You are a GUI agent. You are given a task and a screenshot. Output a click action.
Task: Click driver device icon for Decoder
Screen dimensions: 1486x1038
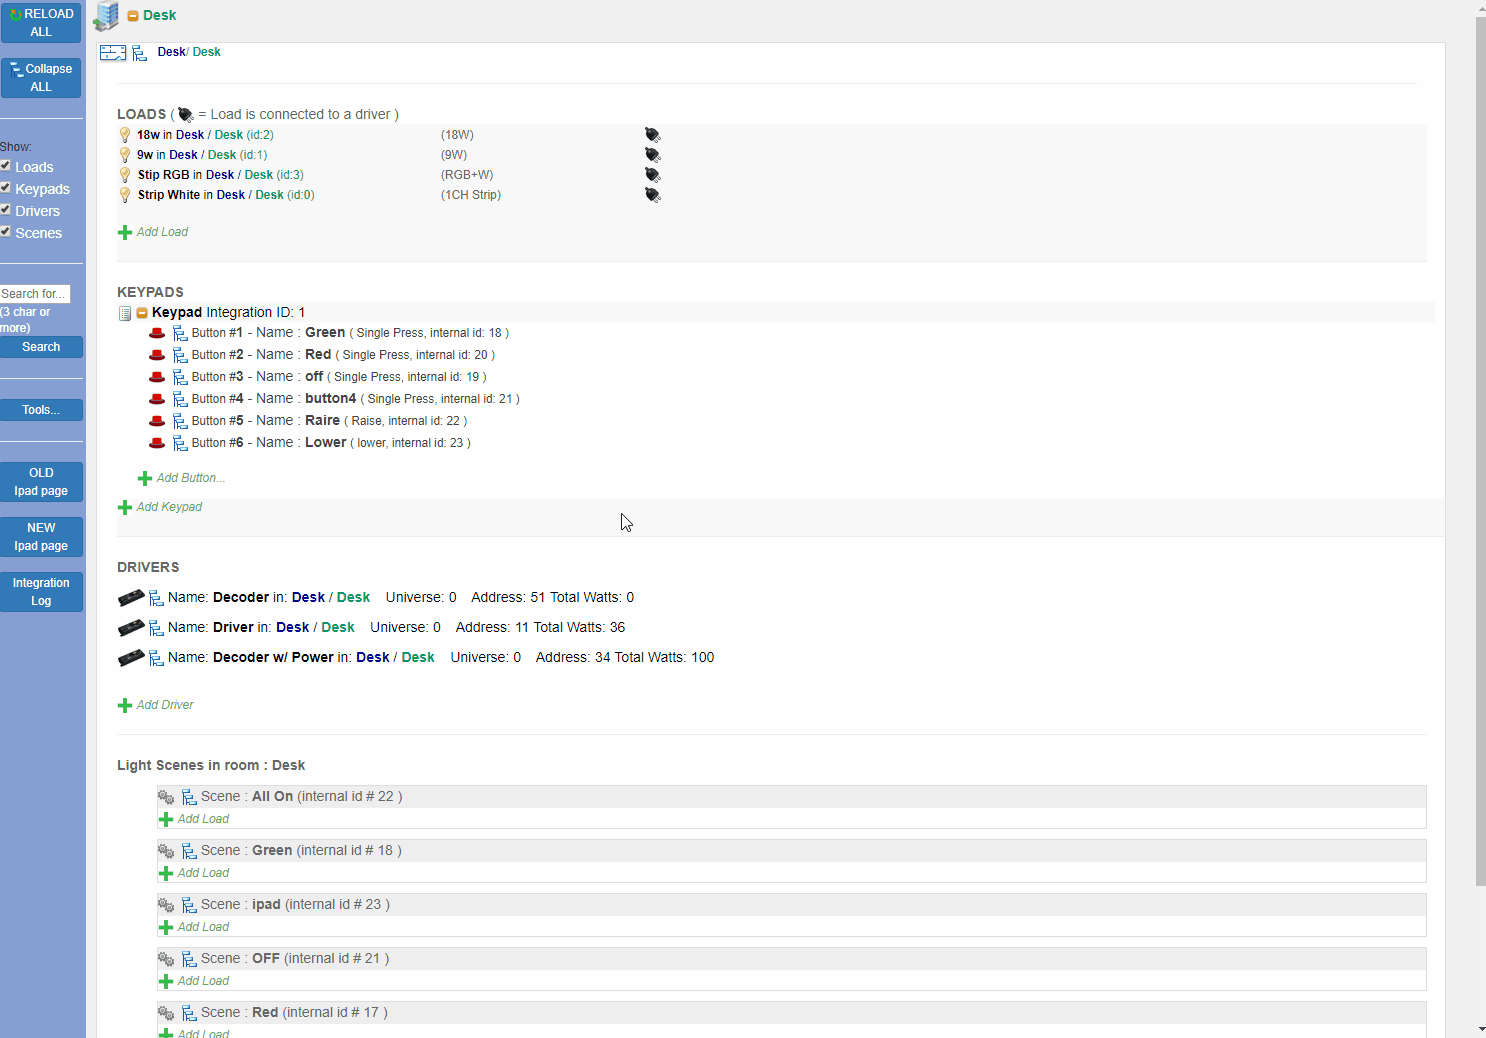[131, 598]
